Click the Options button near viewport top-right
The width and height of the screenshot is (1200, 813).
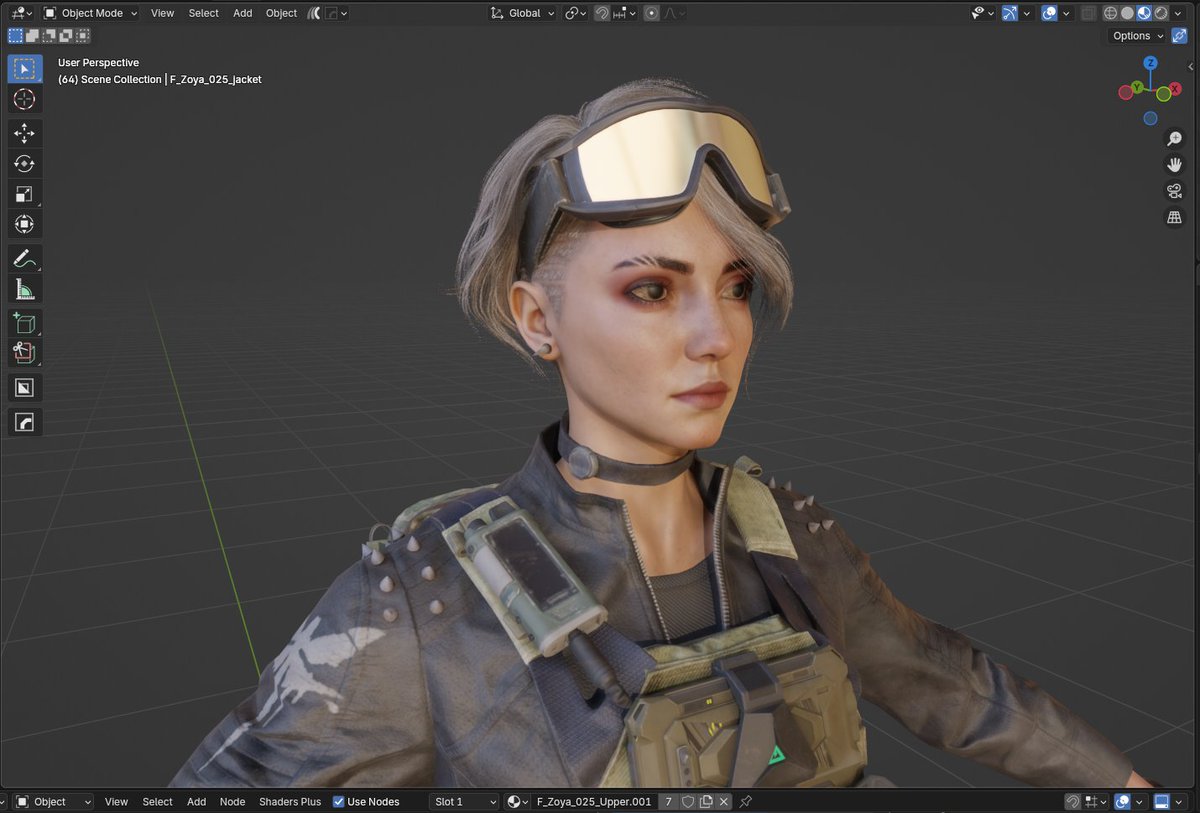(x=1133, y=35)
